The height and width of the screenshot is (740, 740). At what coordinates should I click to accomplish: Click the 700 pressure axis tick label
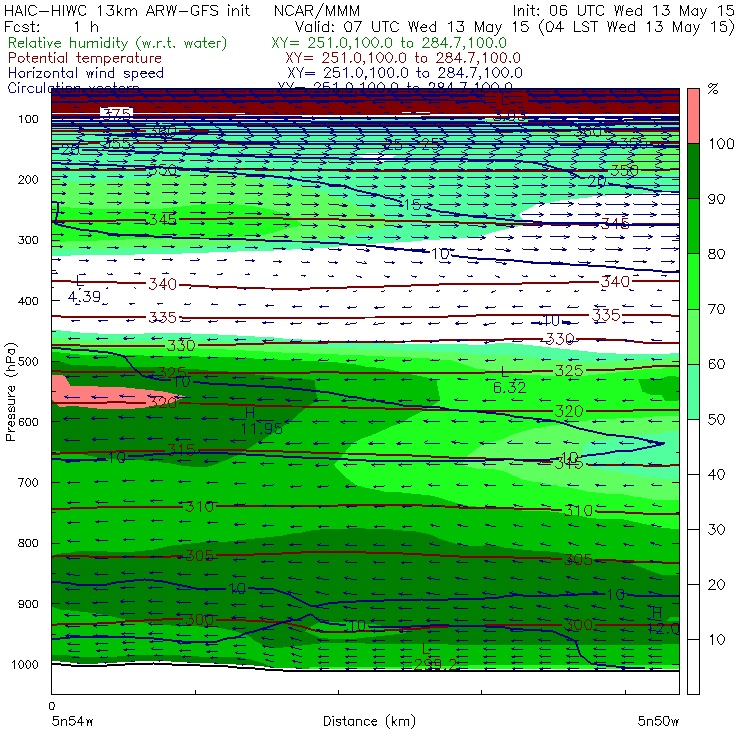pyautogui.click(x=28, y=482)
